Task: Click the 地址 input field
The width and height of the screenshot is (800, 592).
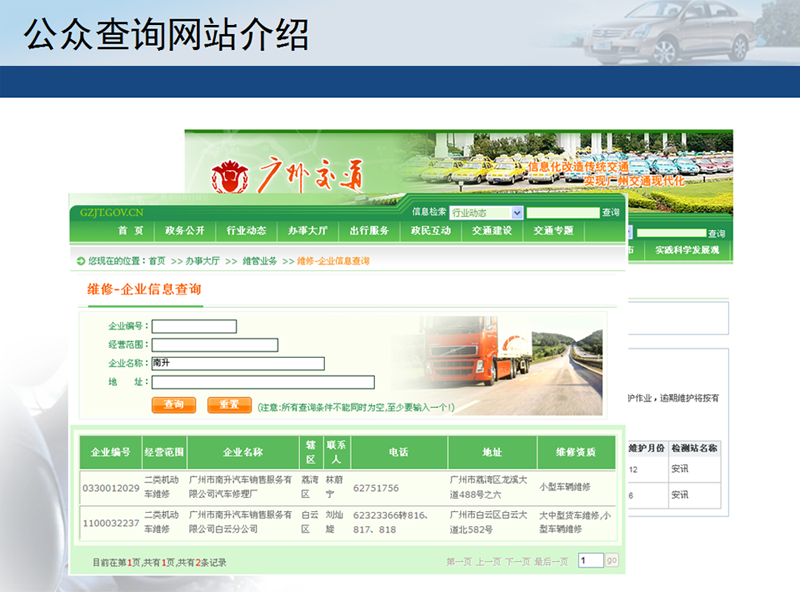Action: click(262, 382)
